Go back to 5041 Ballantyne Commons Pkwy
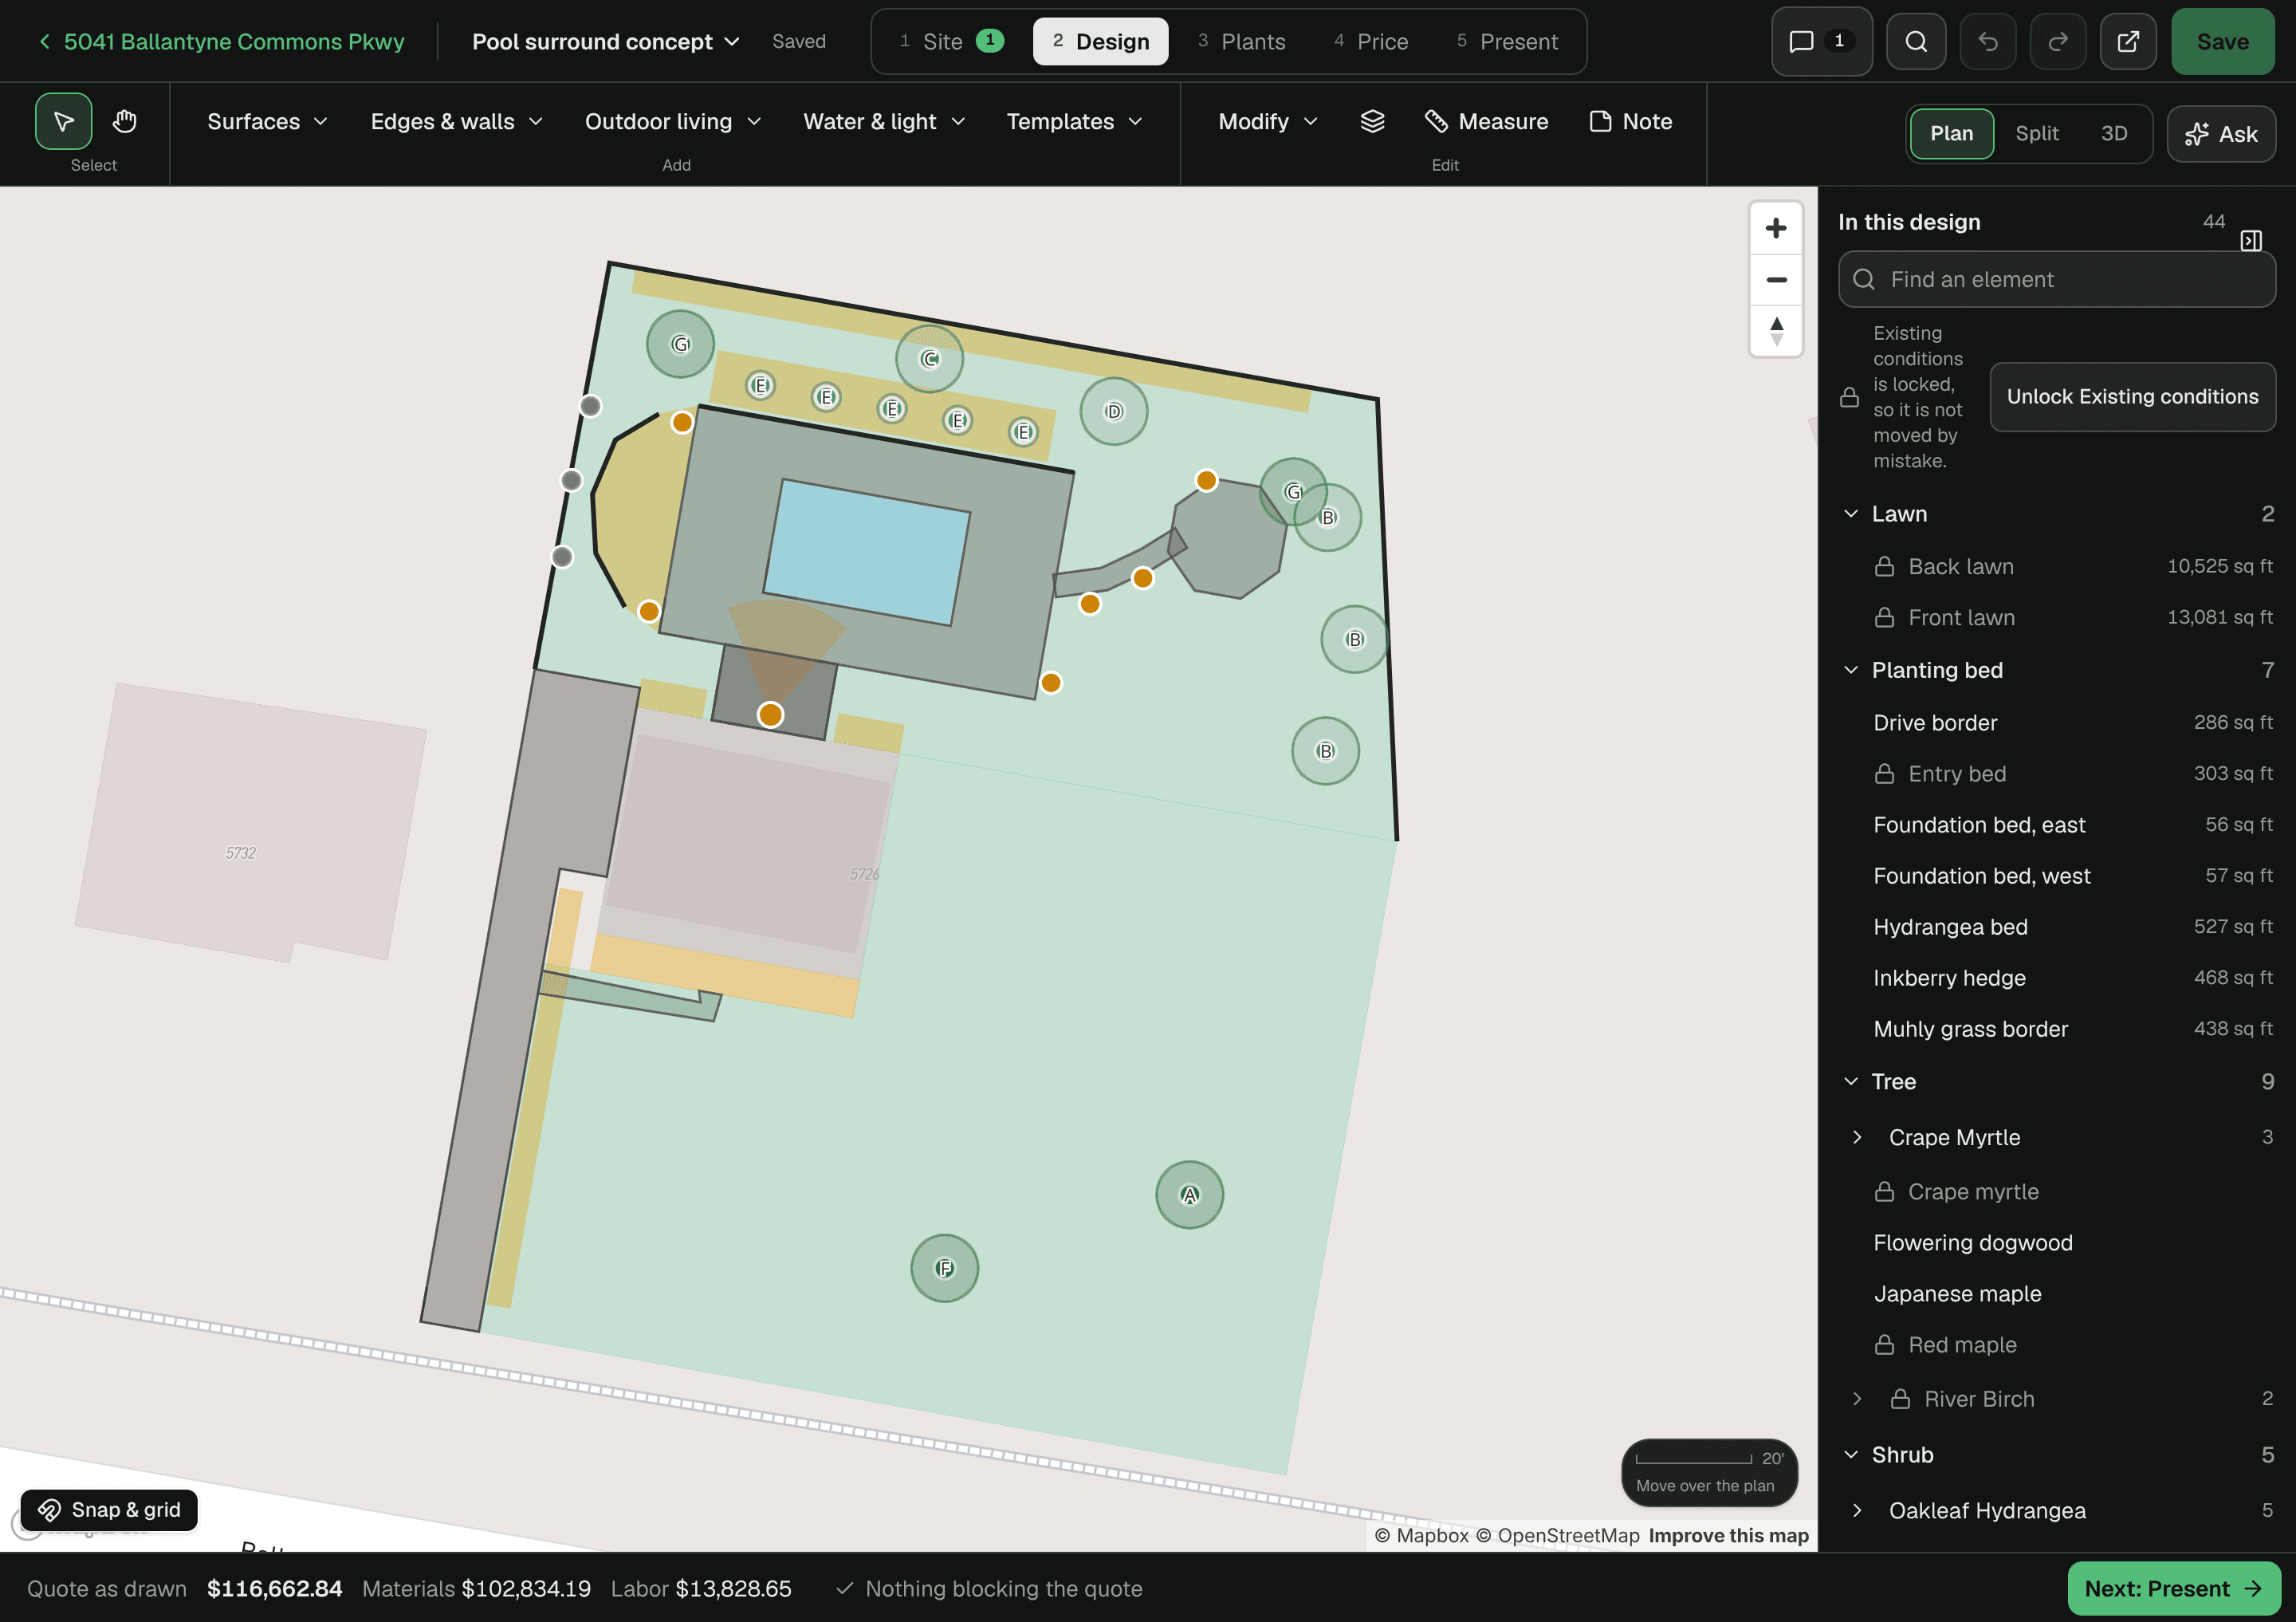 (x=222, y=41)
